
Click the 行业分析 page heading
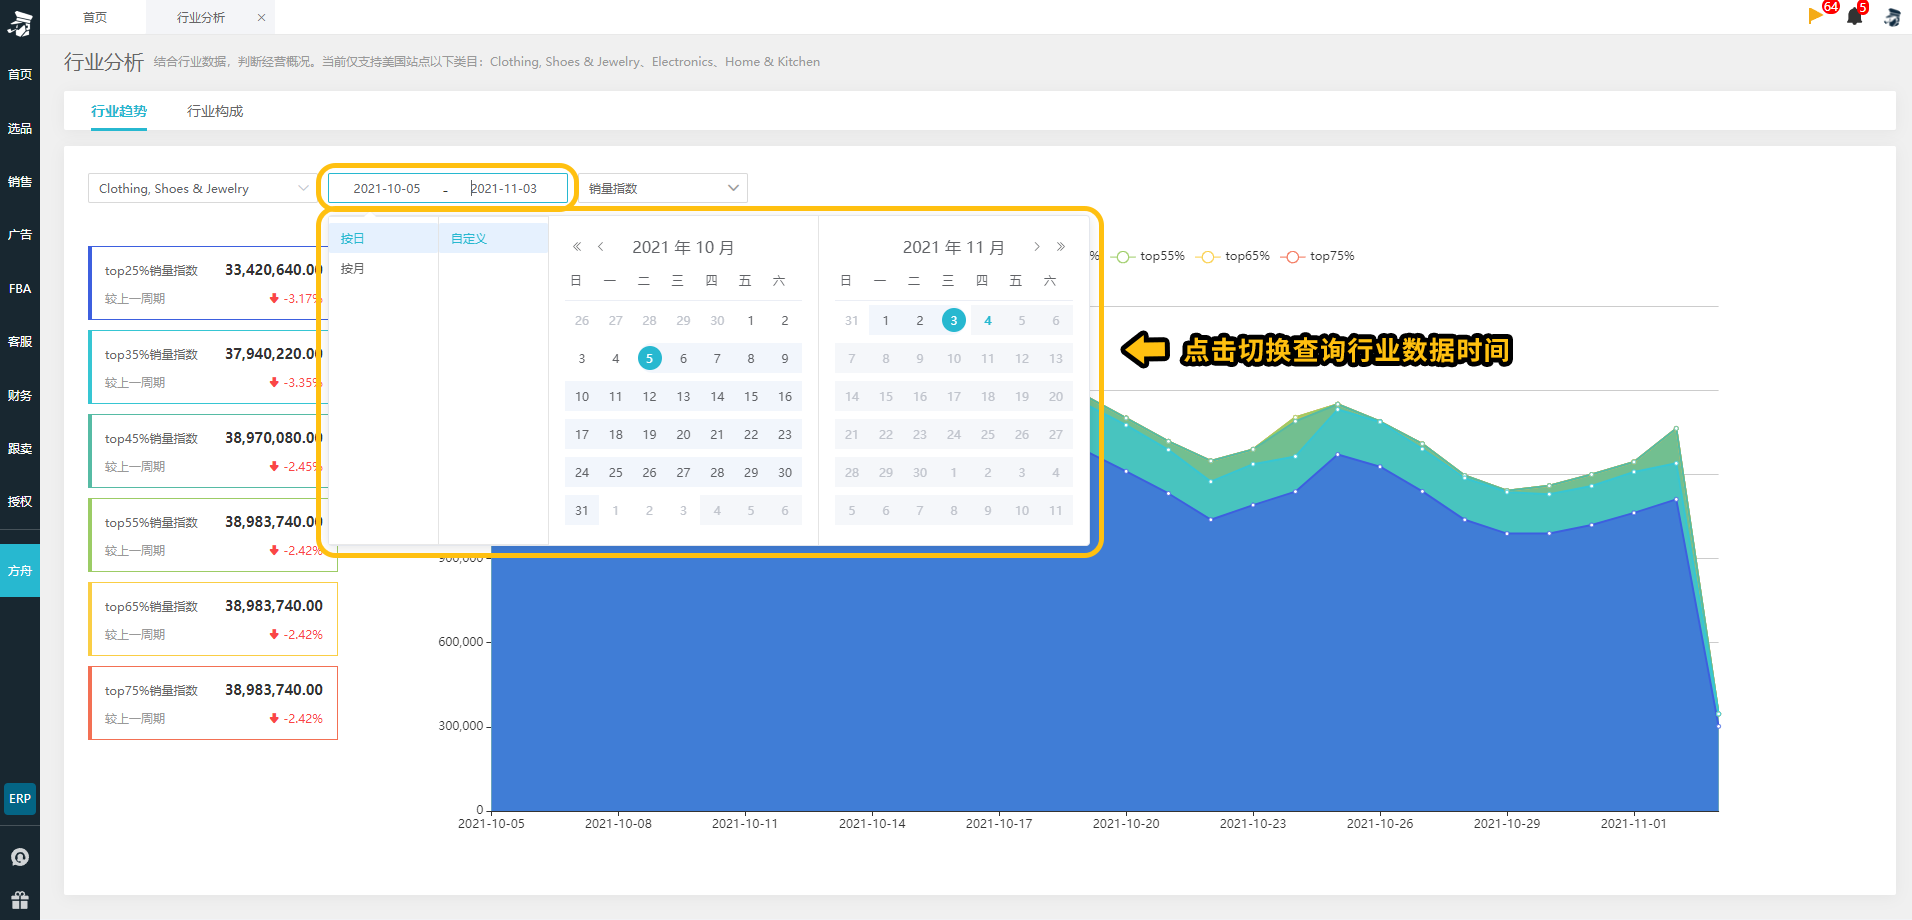pyautogui.click(x=104, y=62)
